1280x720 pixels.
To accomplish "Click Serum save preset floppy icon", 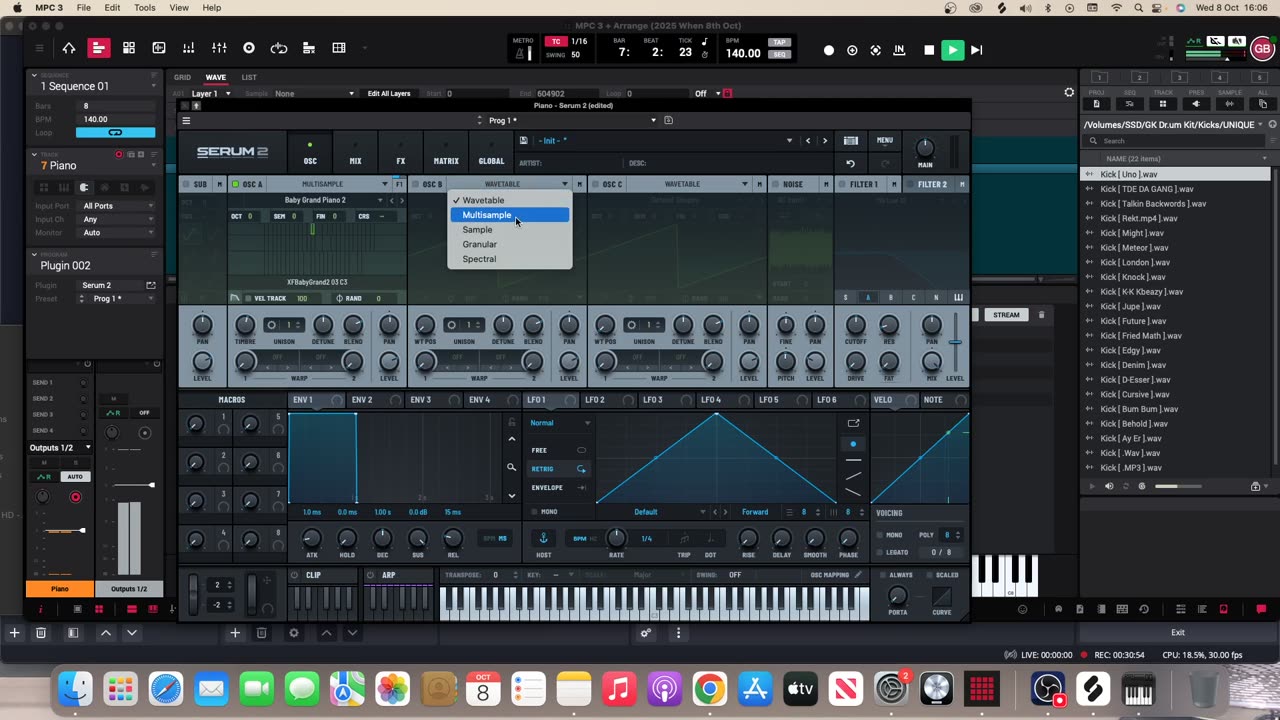I will pyautogui.click(x=524, y=140).
